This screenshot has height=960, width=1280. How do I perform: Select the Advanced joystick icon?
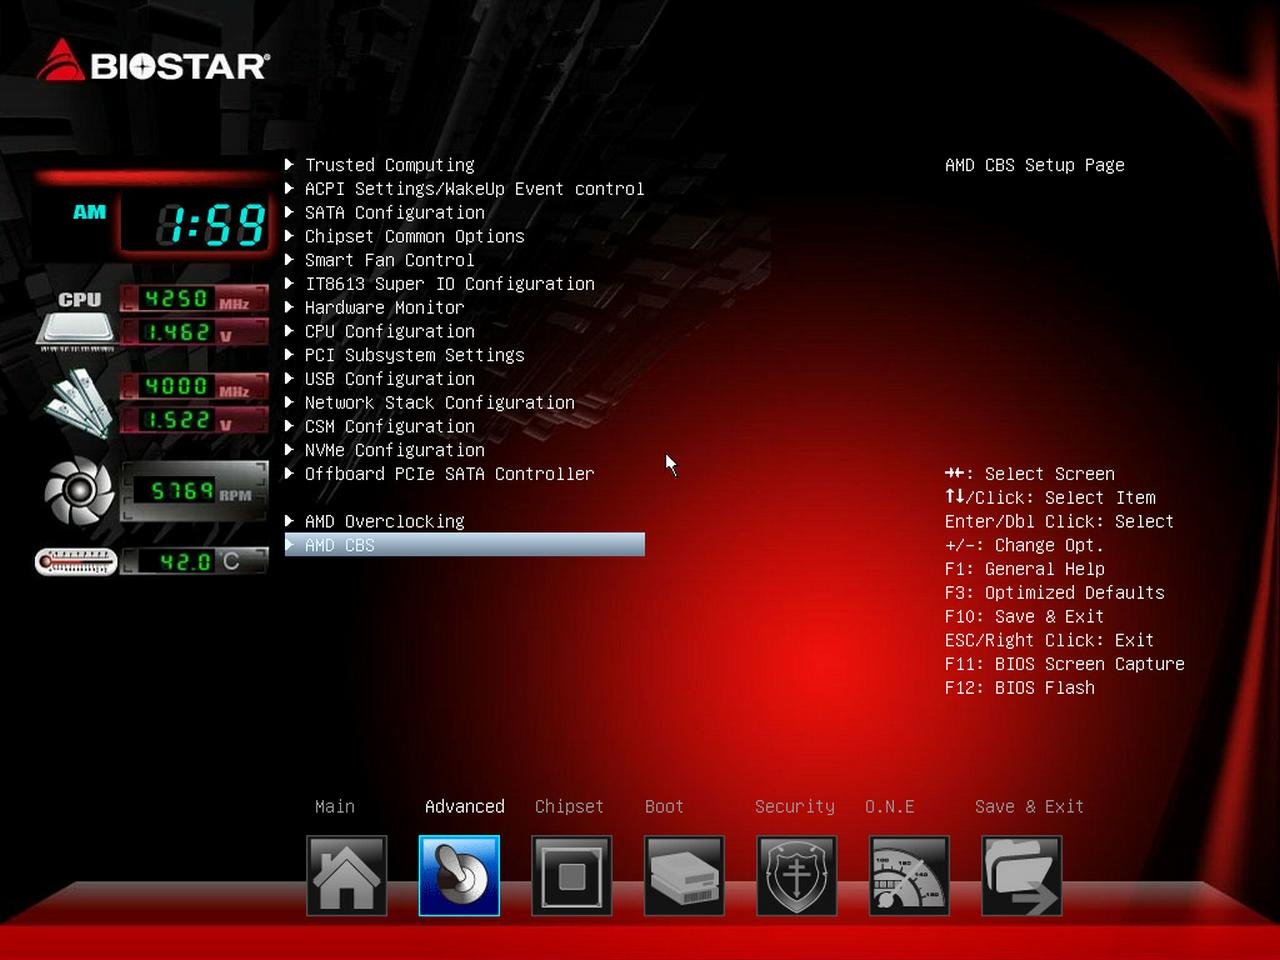pyautogui.click(x=459, y=876)
